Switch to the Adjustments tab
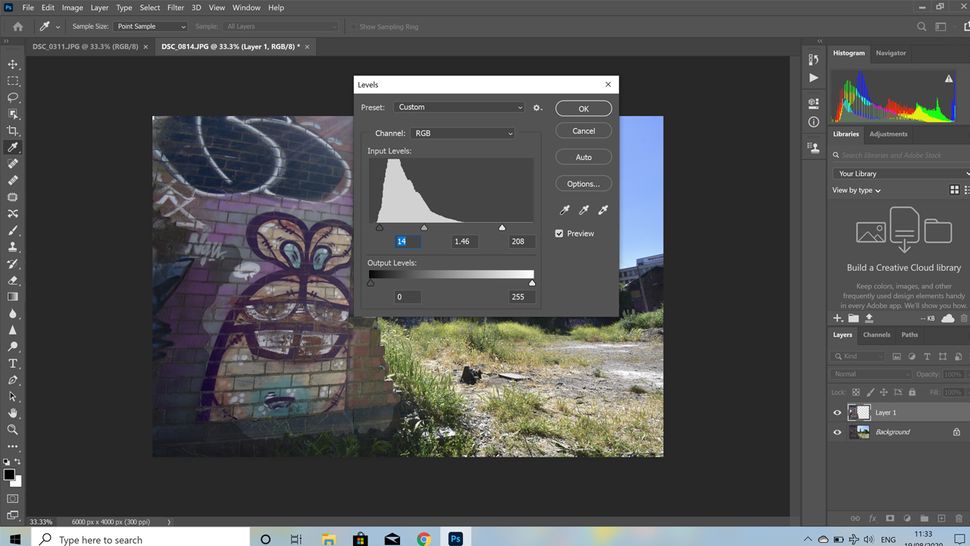Screen dimensions: 970x546 (888, 134)
